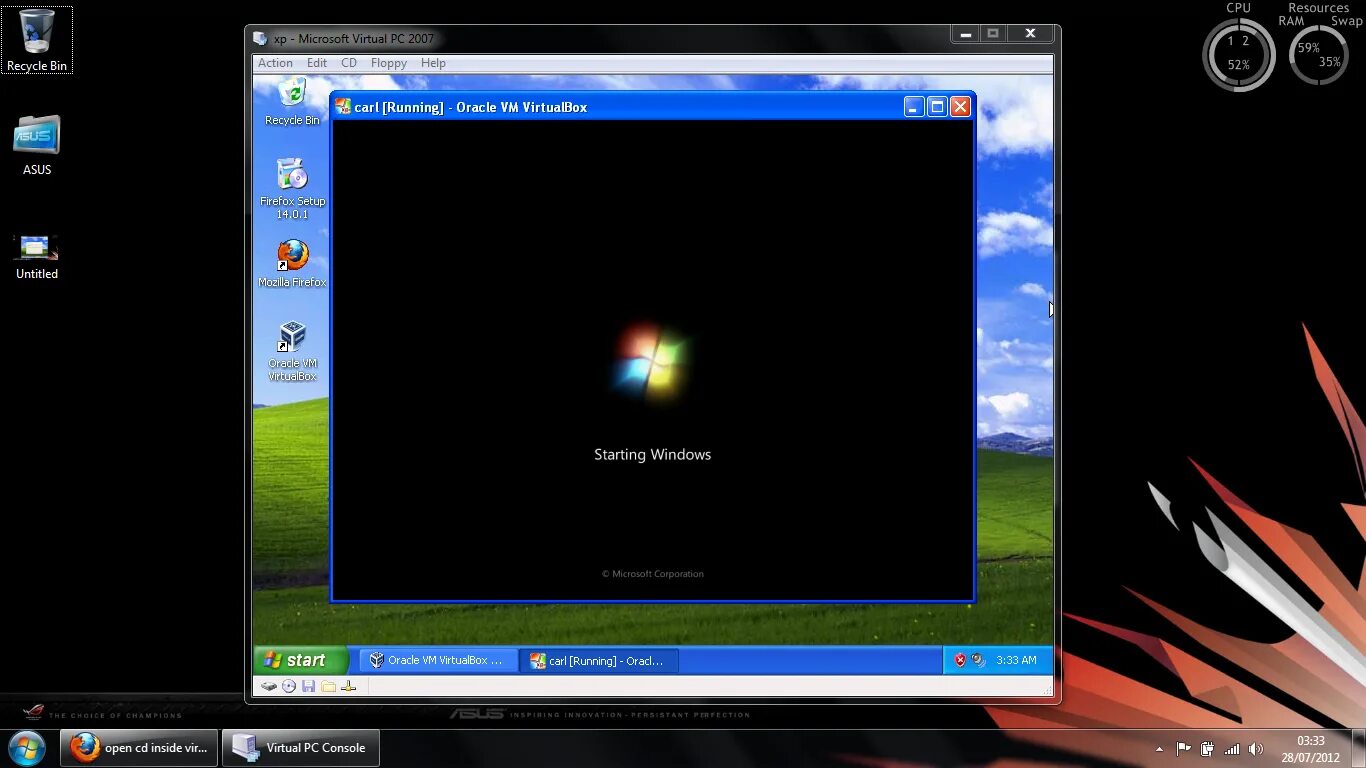The height and width of the screenshot is (768, 1366).
Task: Click the floppy disk status icon in Virtual PC
Action: [308, 686]
